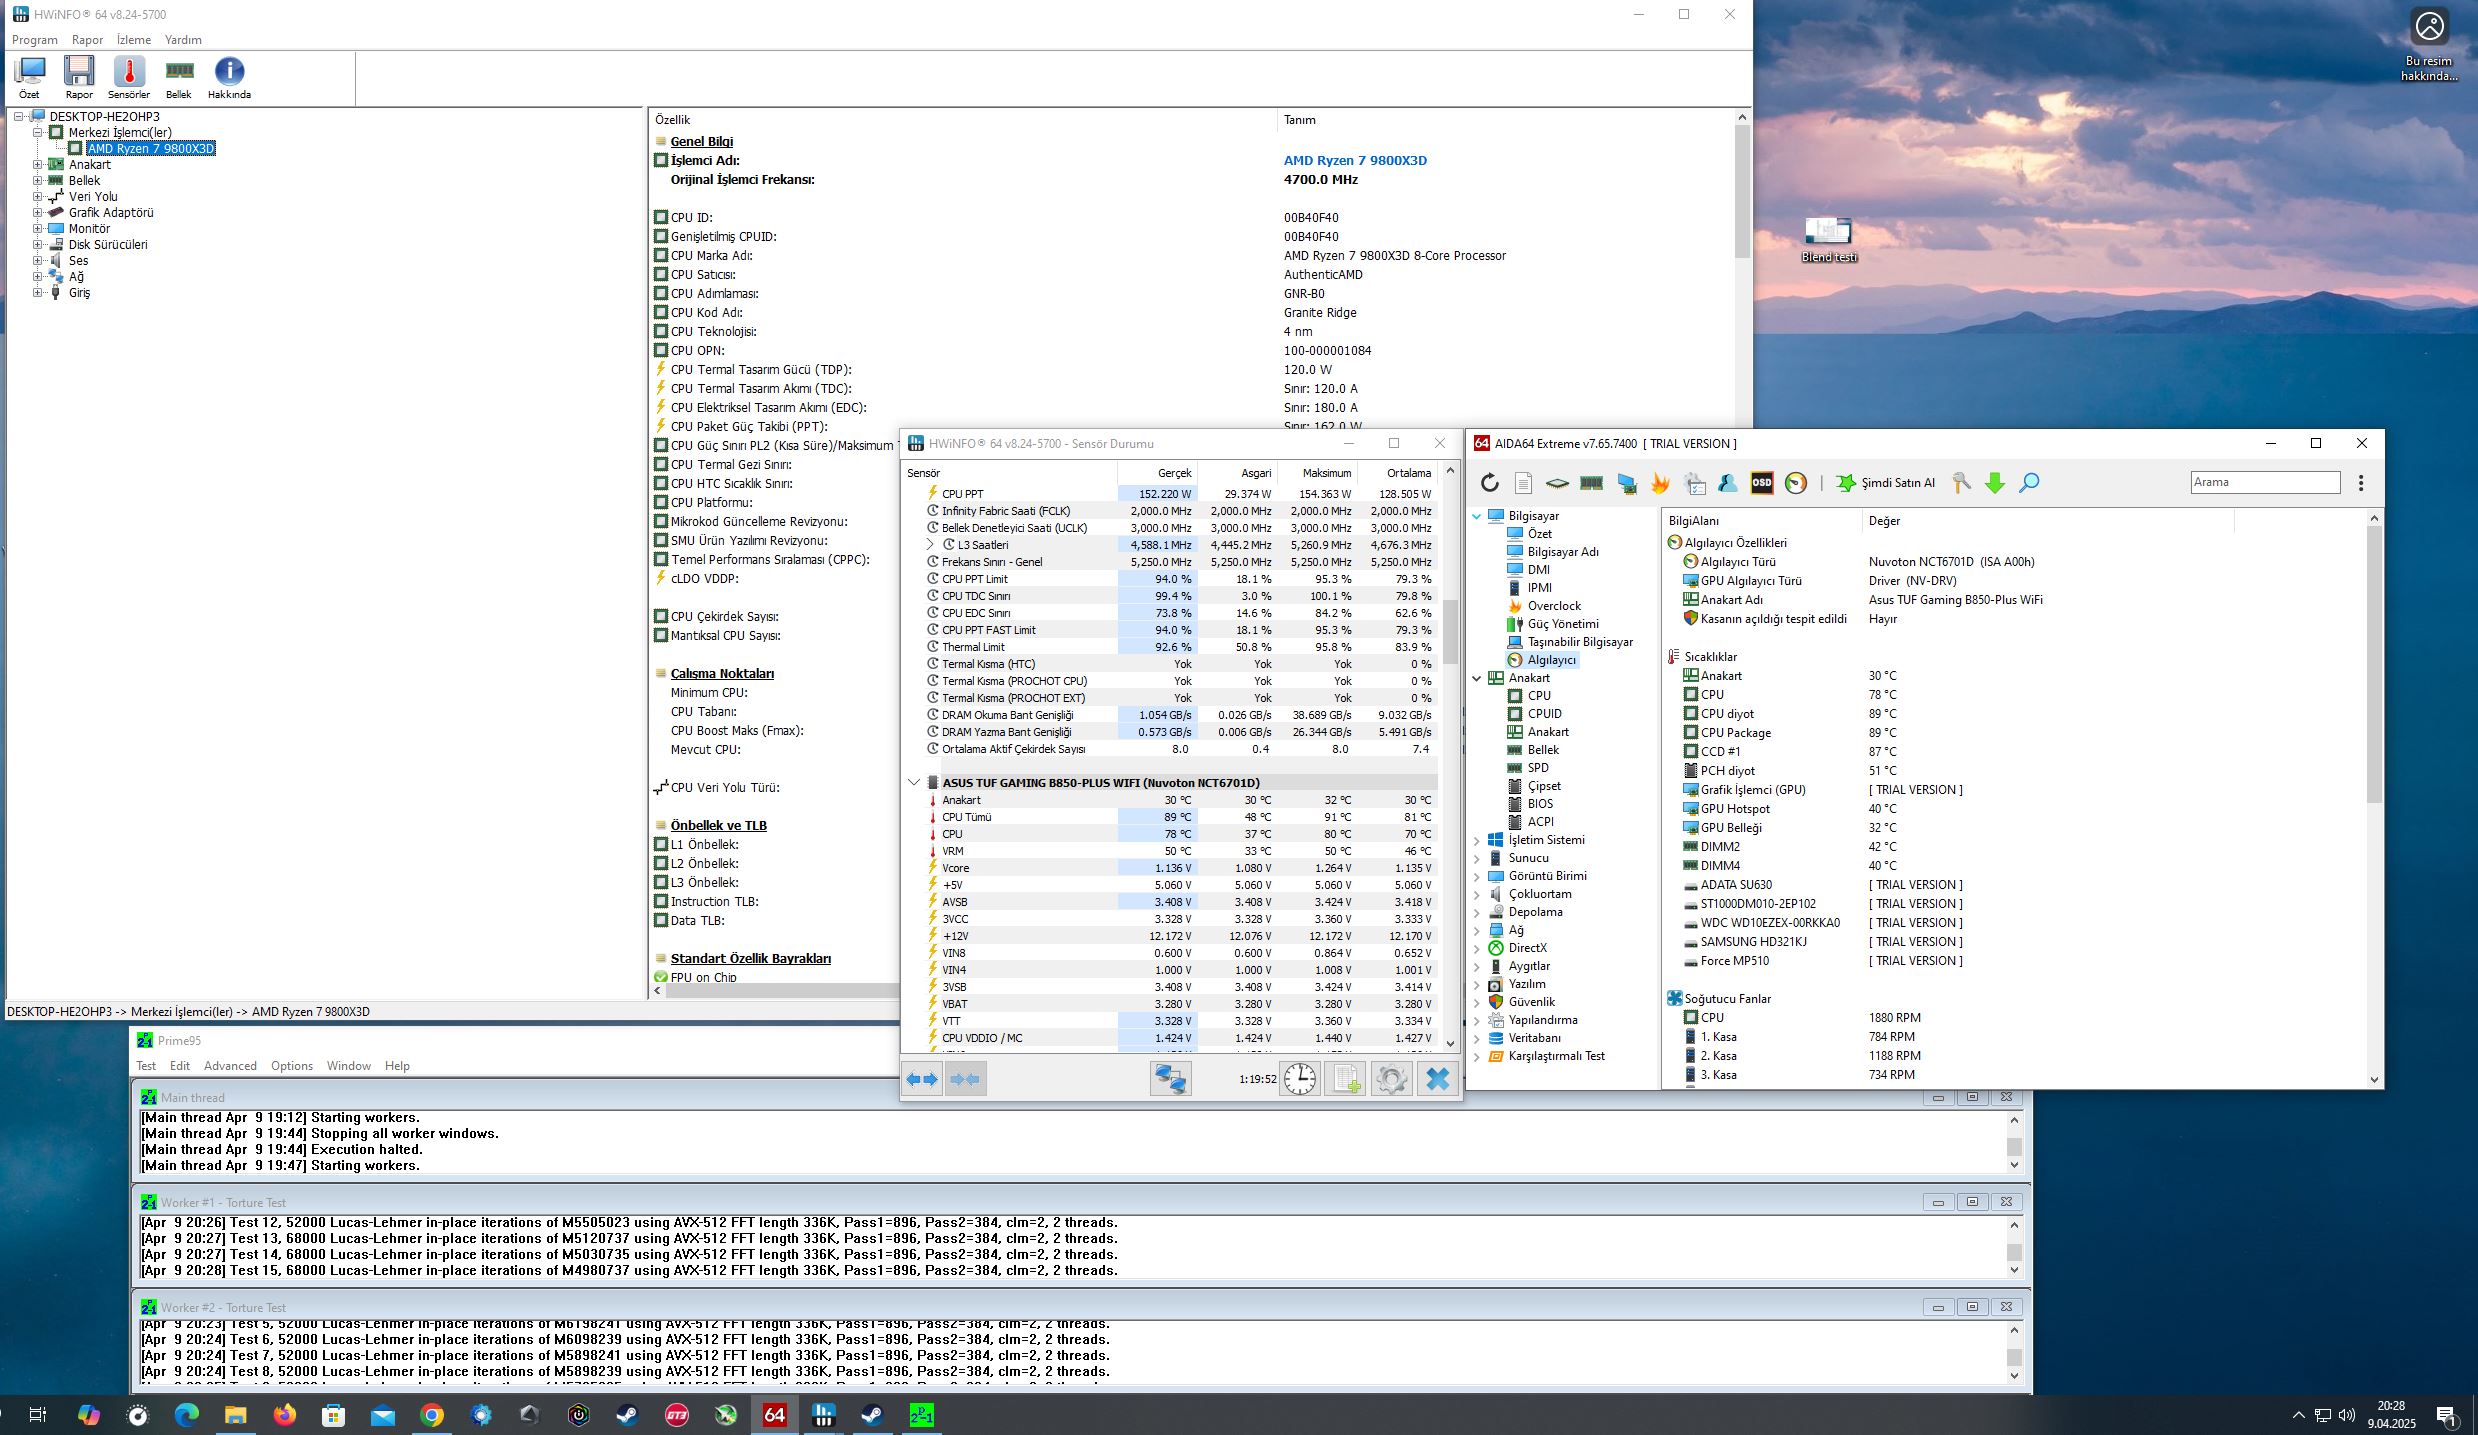2478x1435 pixels.
Task: Expand the Bellek node in HWiNFO tree
Action: tap(37, 181)
